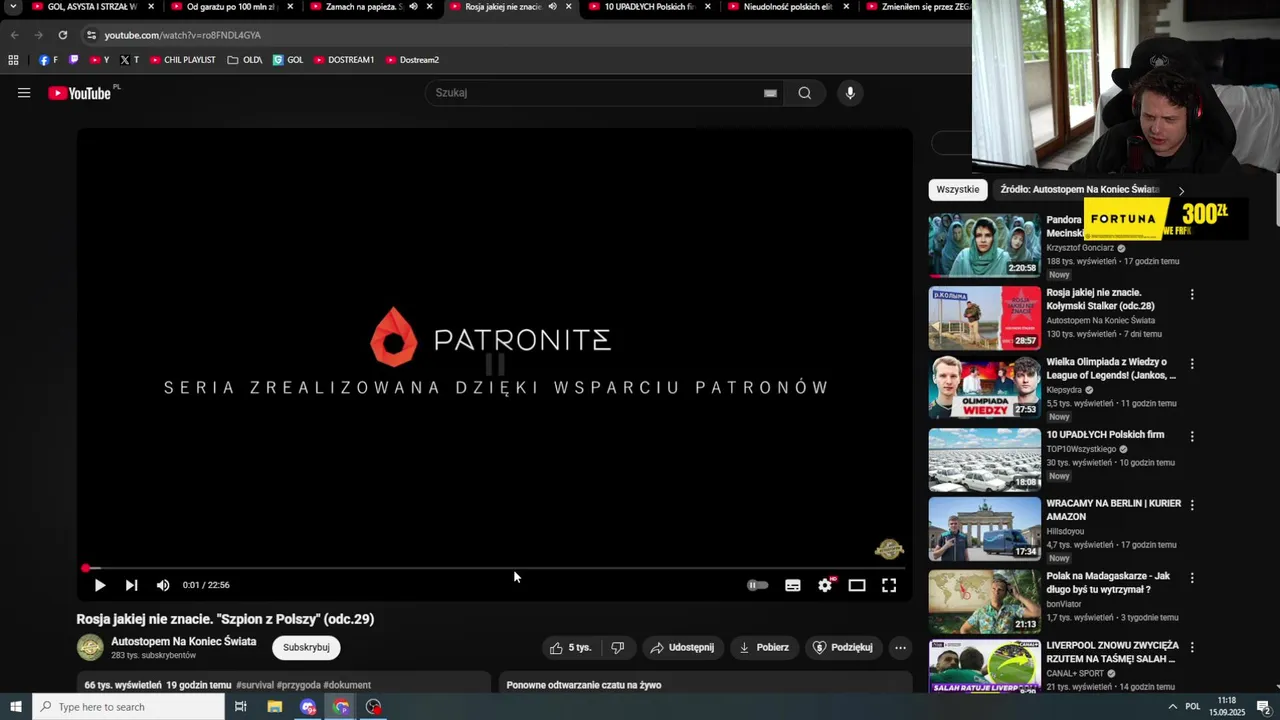Screen dimensions: 1280x720
Task: Open options for the LIVERPOOL ZNOWU ZWYCIĘŻA video
Action: point(1192,647)
